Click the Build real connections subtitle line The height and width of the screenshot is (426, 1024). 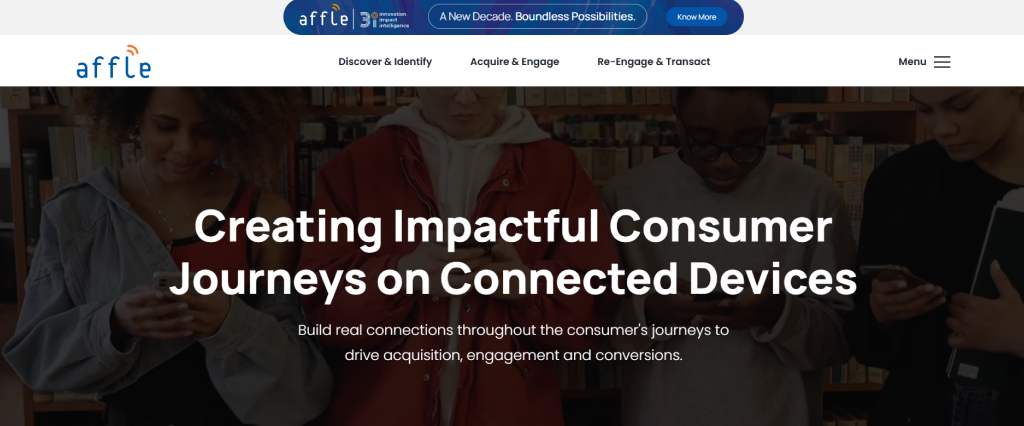pyautogui.click(x=513, y=330)
